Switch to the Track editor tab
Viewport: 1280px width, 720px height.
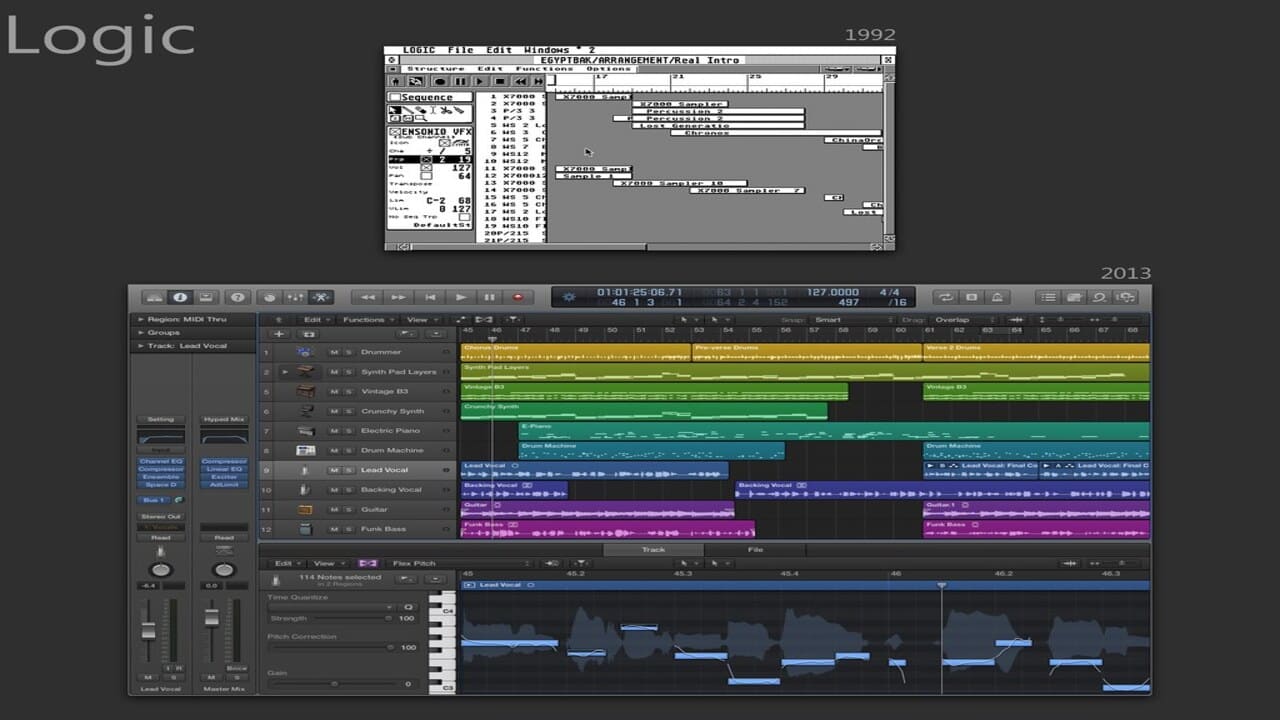[653, 550]
